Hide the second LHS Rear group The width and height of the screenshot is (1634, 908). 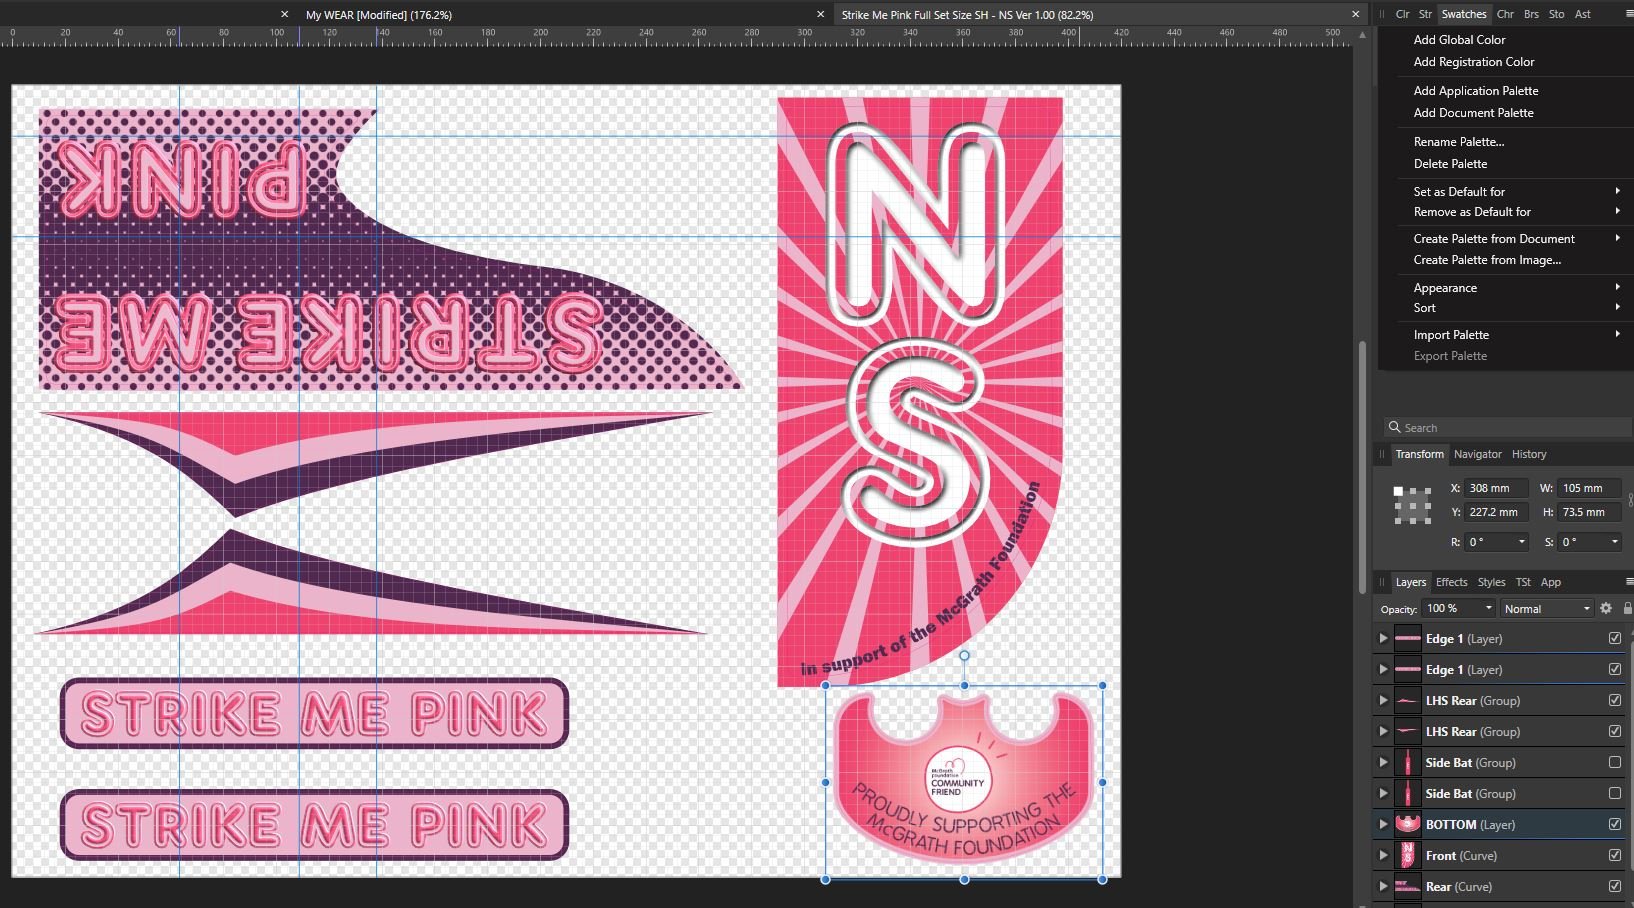1615,731
